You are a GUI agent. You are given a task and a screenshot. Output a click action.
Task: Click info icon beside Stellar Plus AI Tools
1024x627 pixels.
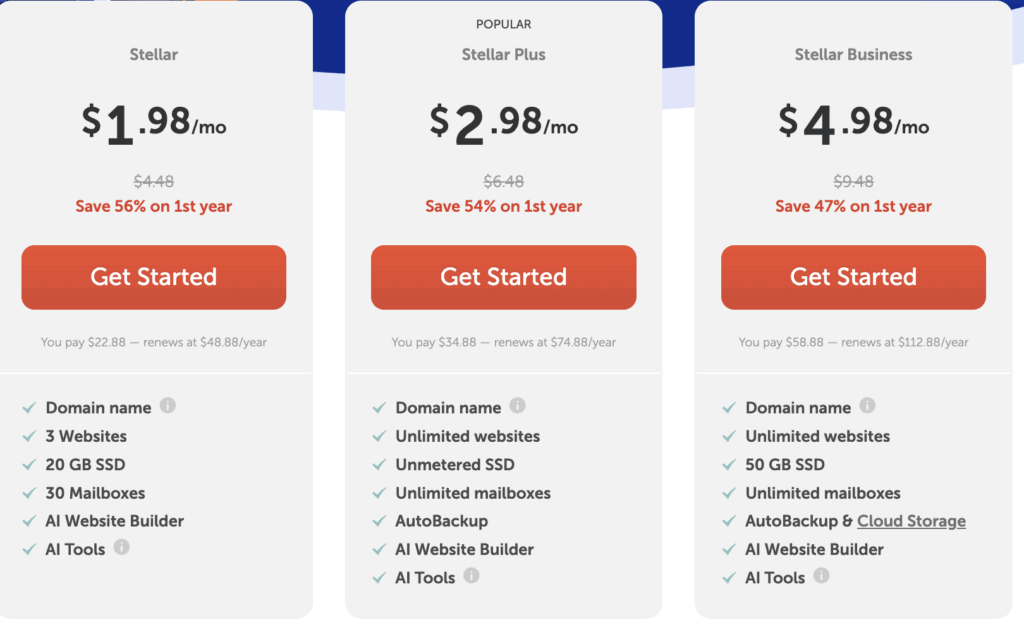(472, 576)
